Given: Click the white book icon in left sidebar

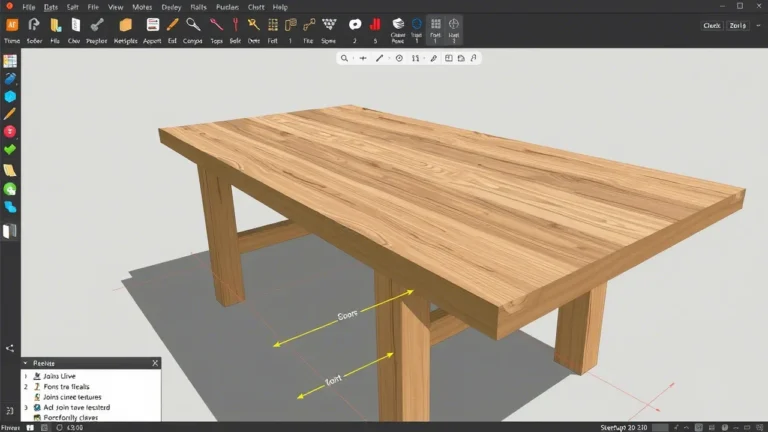Looking at the screenshot, I should point(10,231).
